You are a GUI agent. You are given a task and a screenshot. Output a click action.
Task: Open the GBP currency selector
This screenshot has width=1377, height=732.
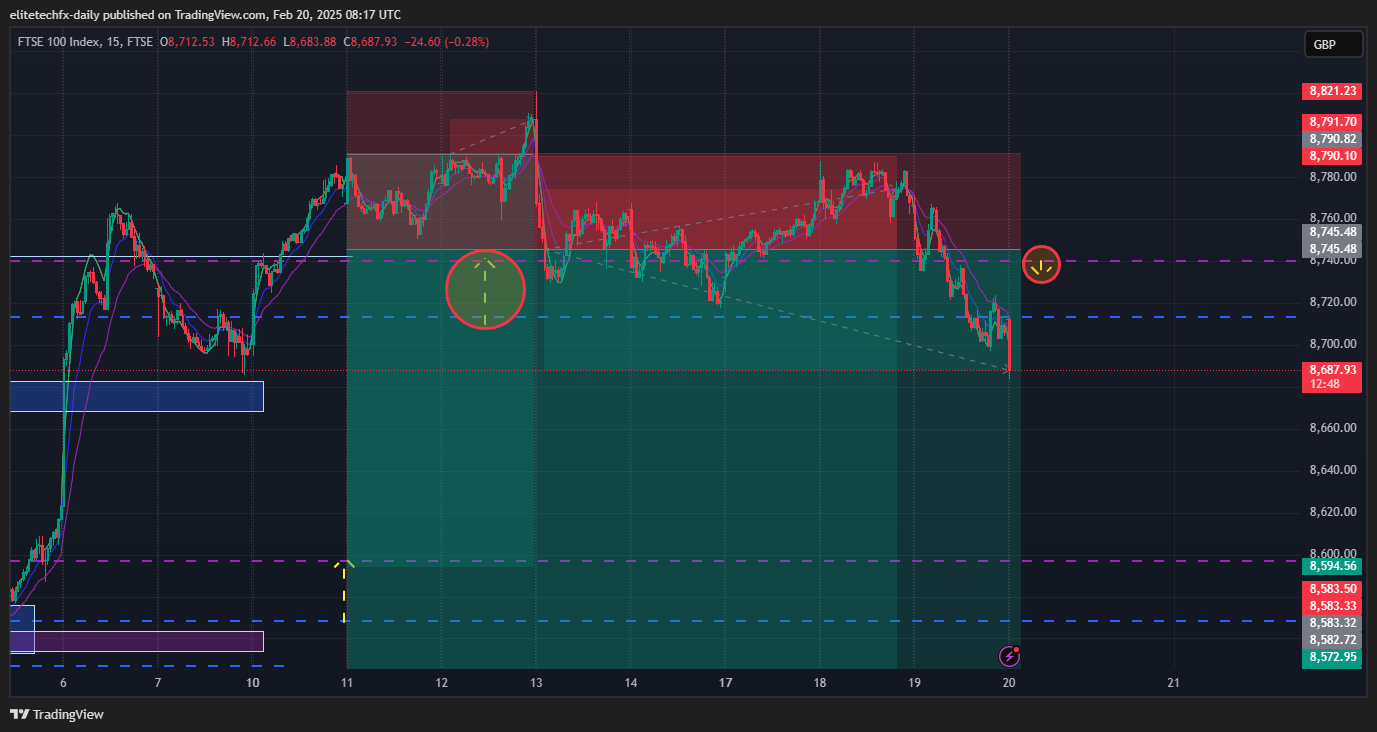pyautogui.click(x=1333, y=45)
